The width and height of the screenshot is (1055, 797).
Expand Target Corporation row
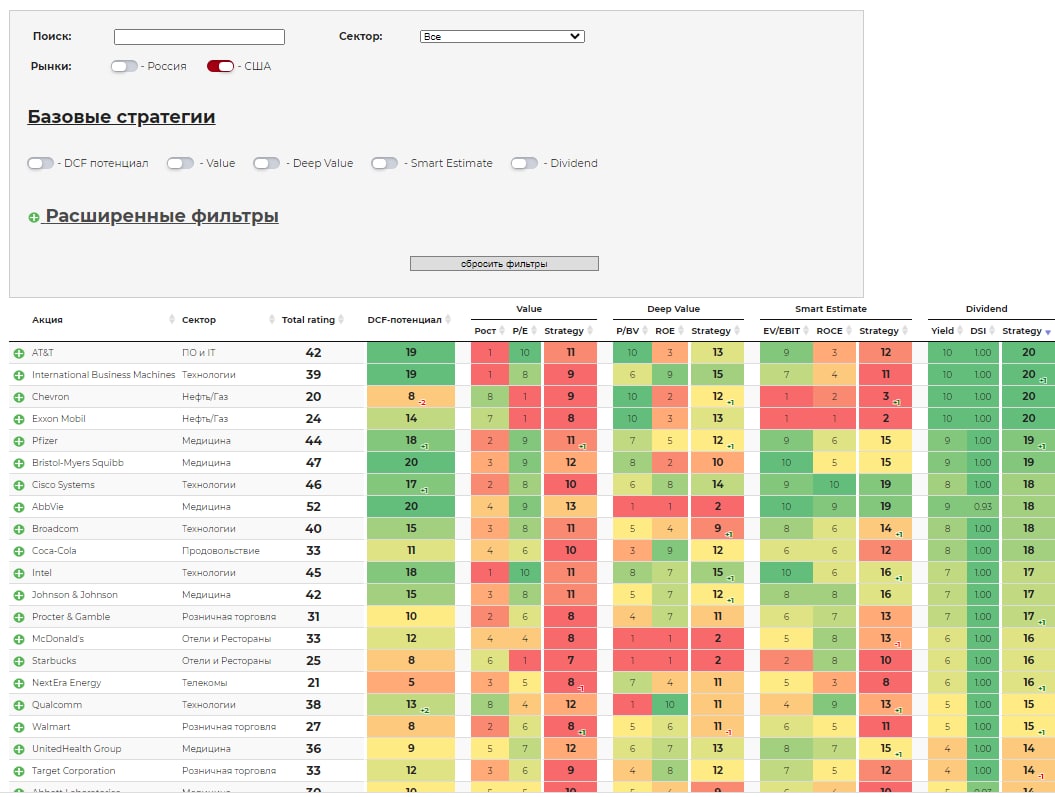[x=19, y=771]
